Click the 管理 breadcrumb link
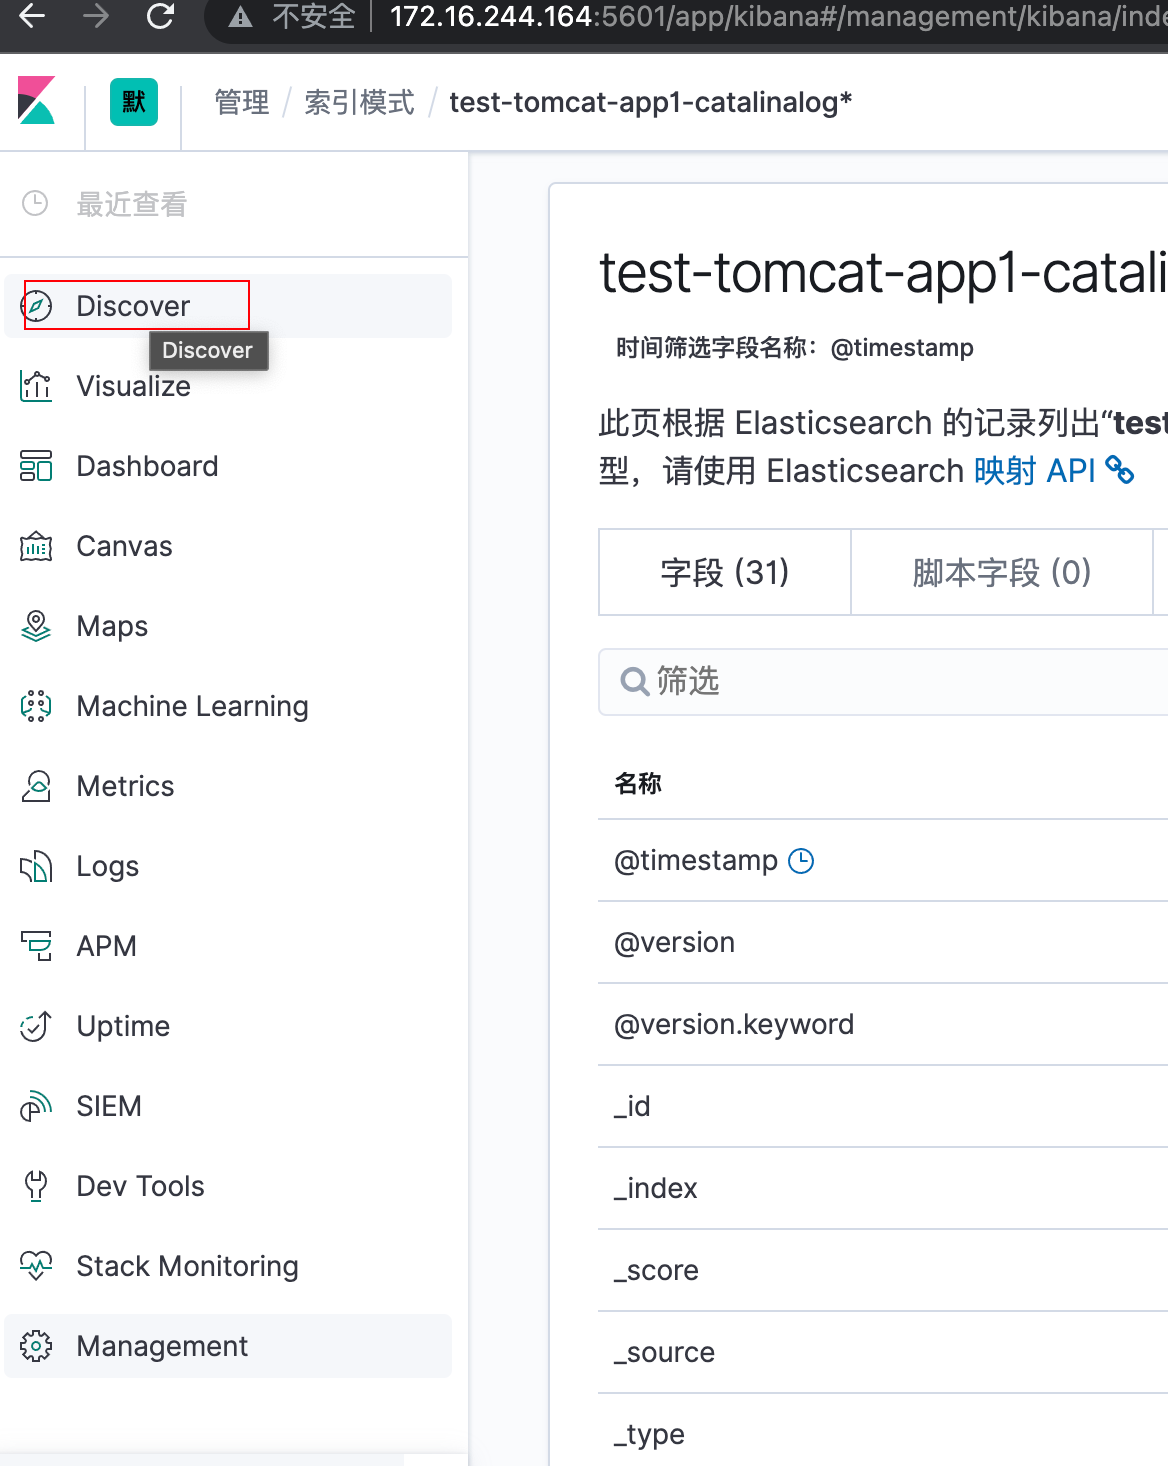This screenshot has width=1168, height=1466. click(242, 102)
